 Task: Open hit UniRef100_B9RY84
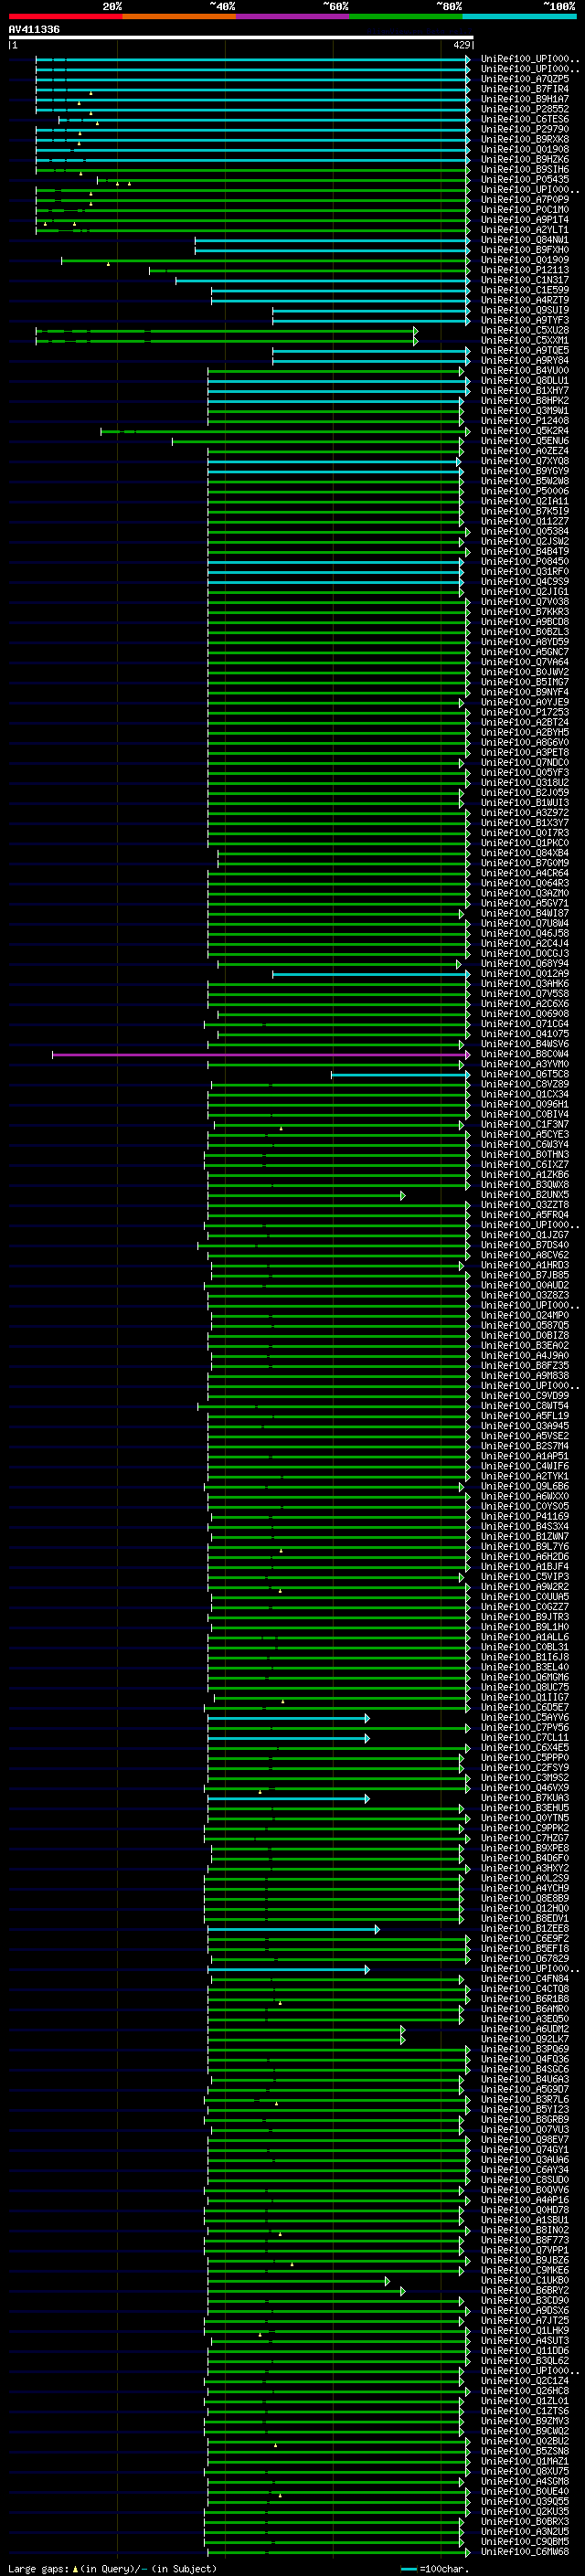click(525, 360)
